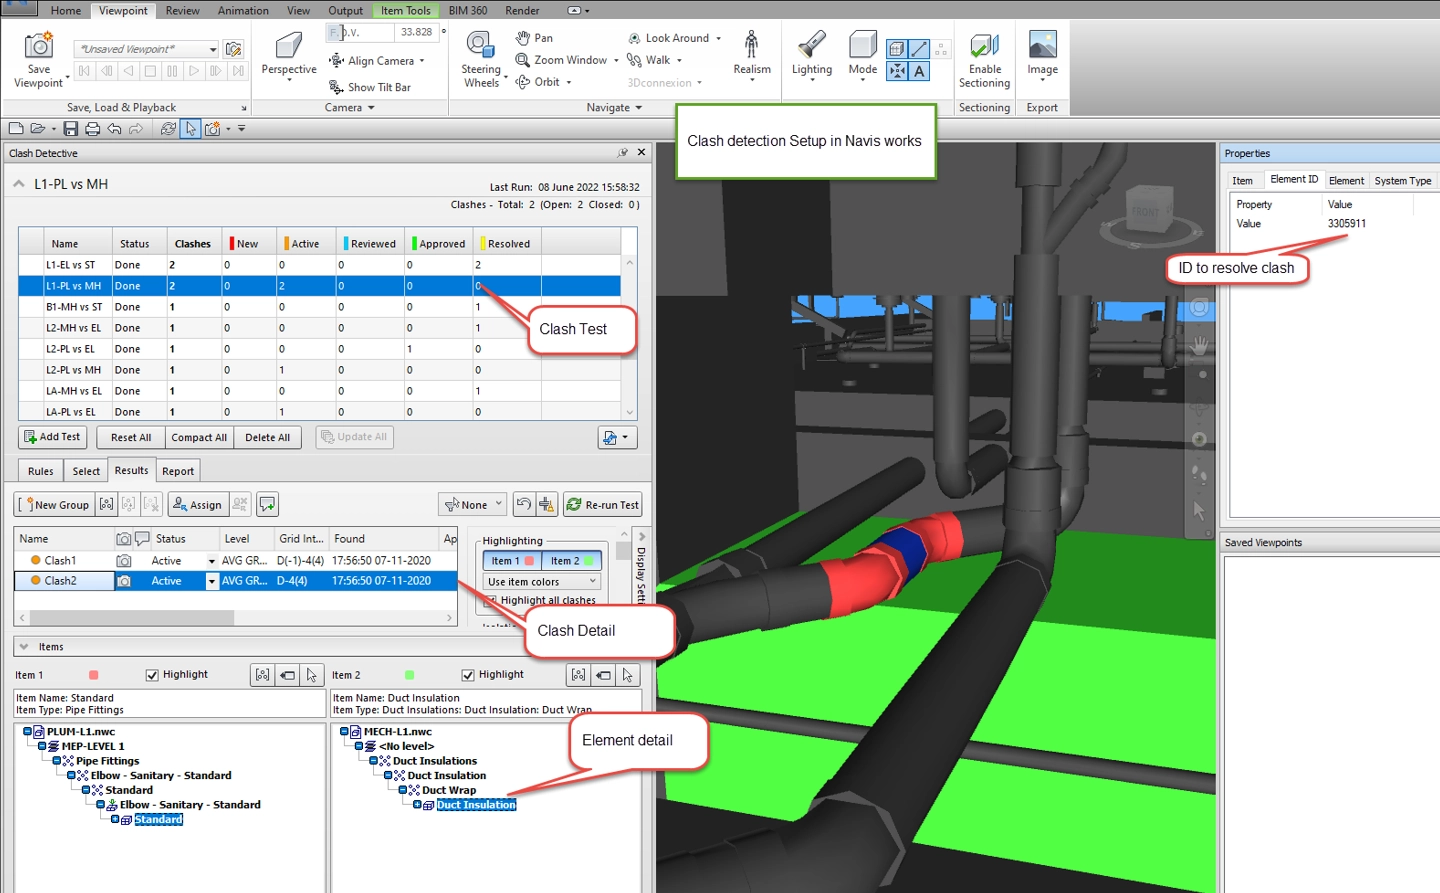
Task: Click the Unassign icon next to Assign
Action: coord(241,505)
